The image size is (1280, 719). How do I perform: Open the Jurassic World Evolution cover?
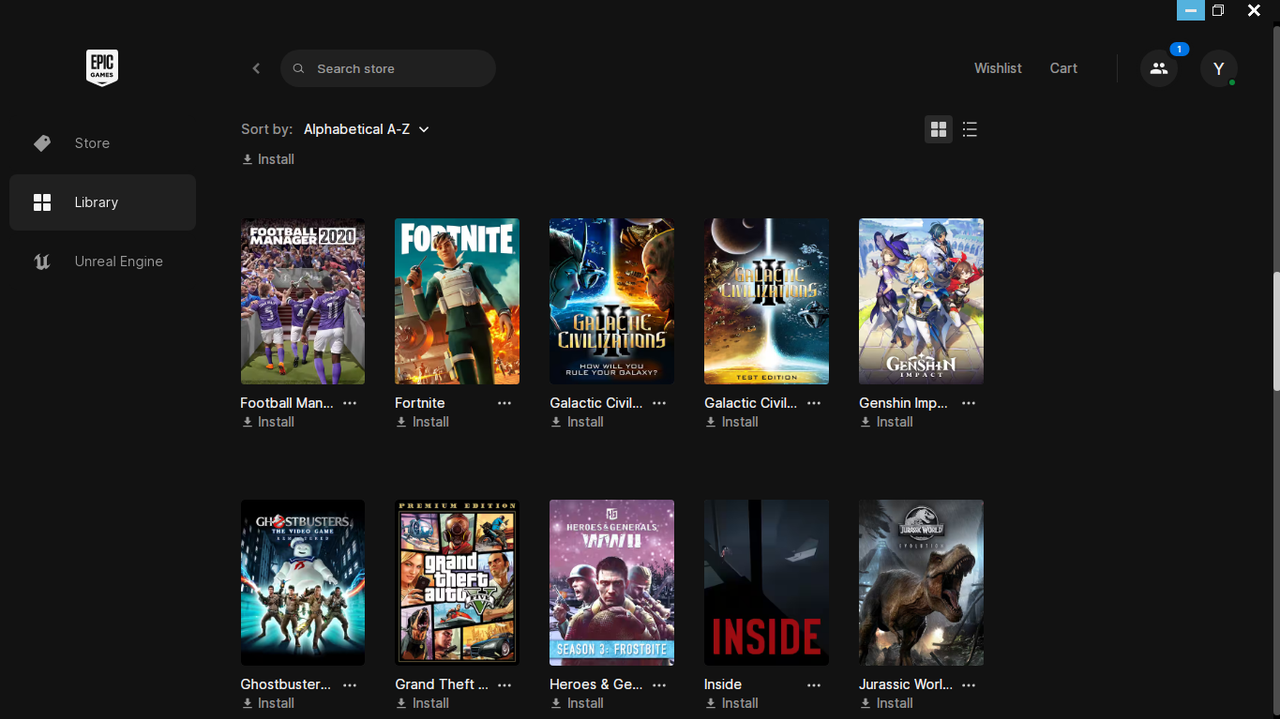pos(921,583)
